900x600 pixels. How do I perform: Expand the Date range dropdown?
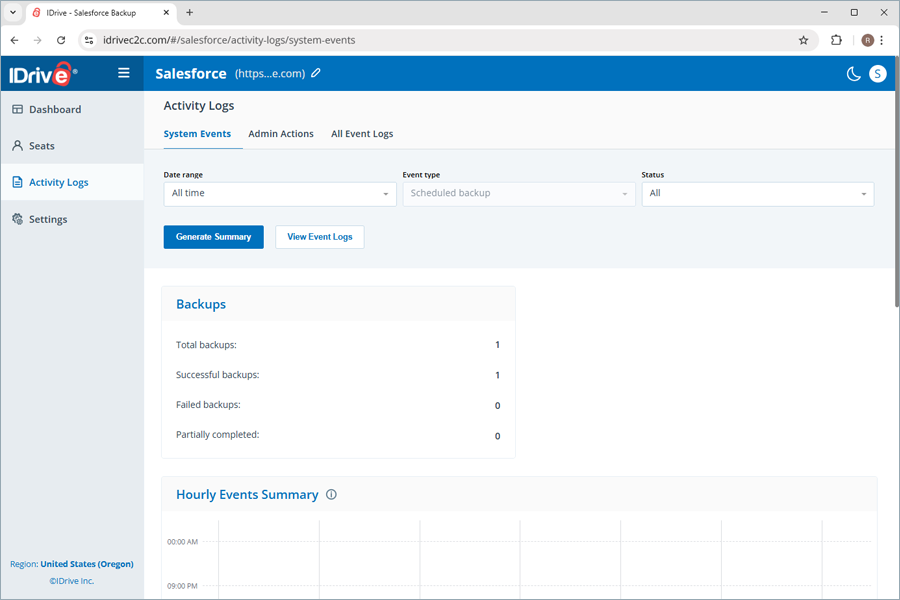pyautogui.click(x=280, y=193)
